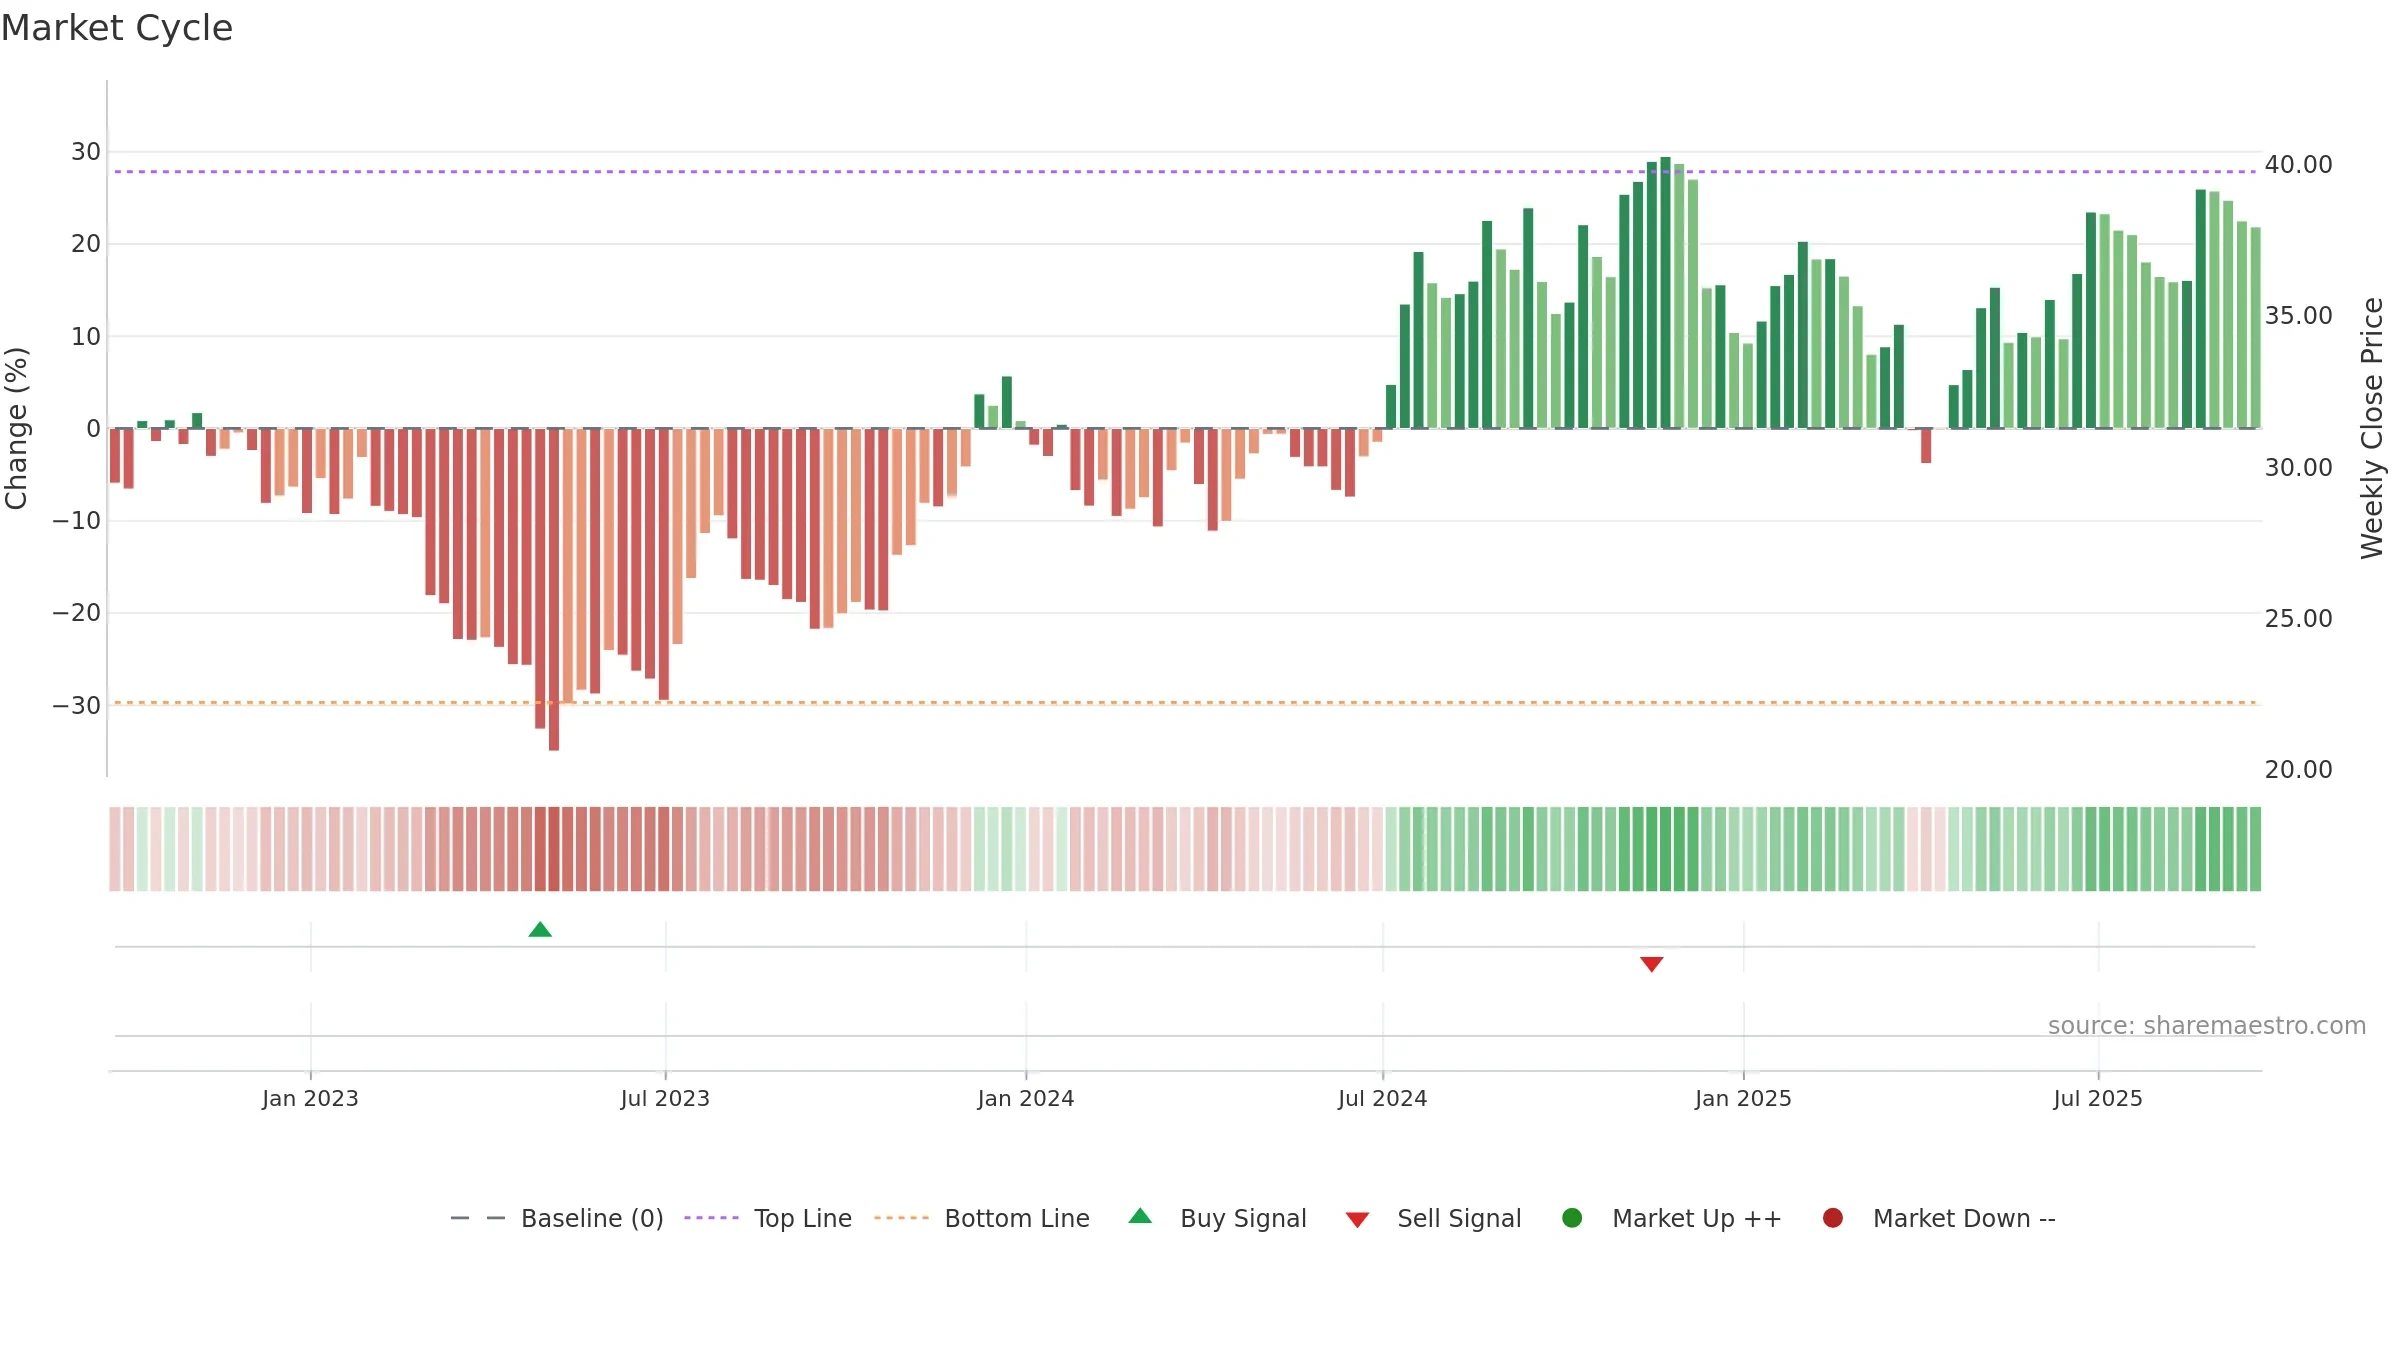The height and width of the screenshot is (1350, 2400).
Task: Toggle the Buy Signal legend entry
Action: point(1217,1218)
